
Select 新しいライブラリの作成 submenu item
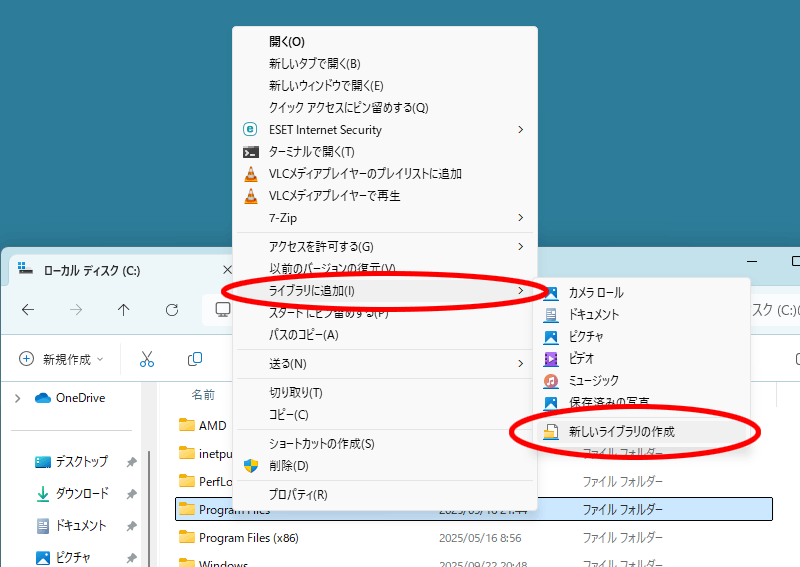[621, 432]
